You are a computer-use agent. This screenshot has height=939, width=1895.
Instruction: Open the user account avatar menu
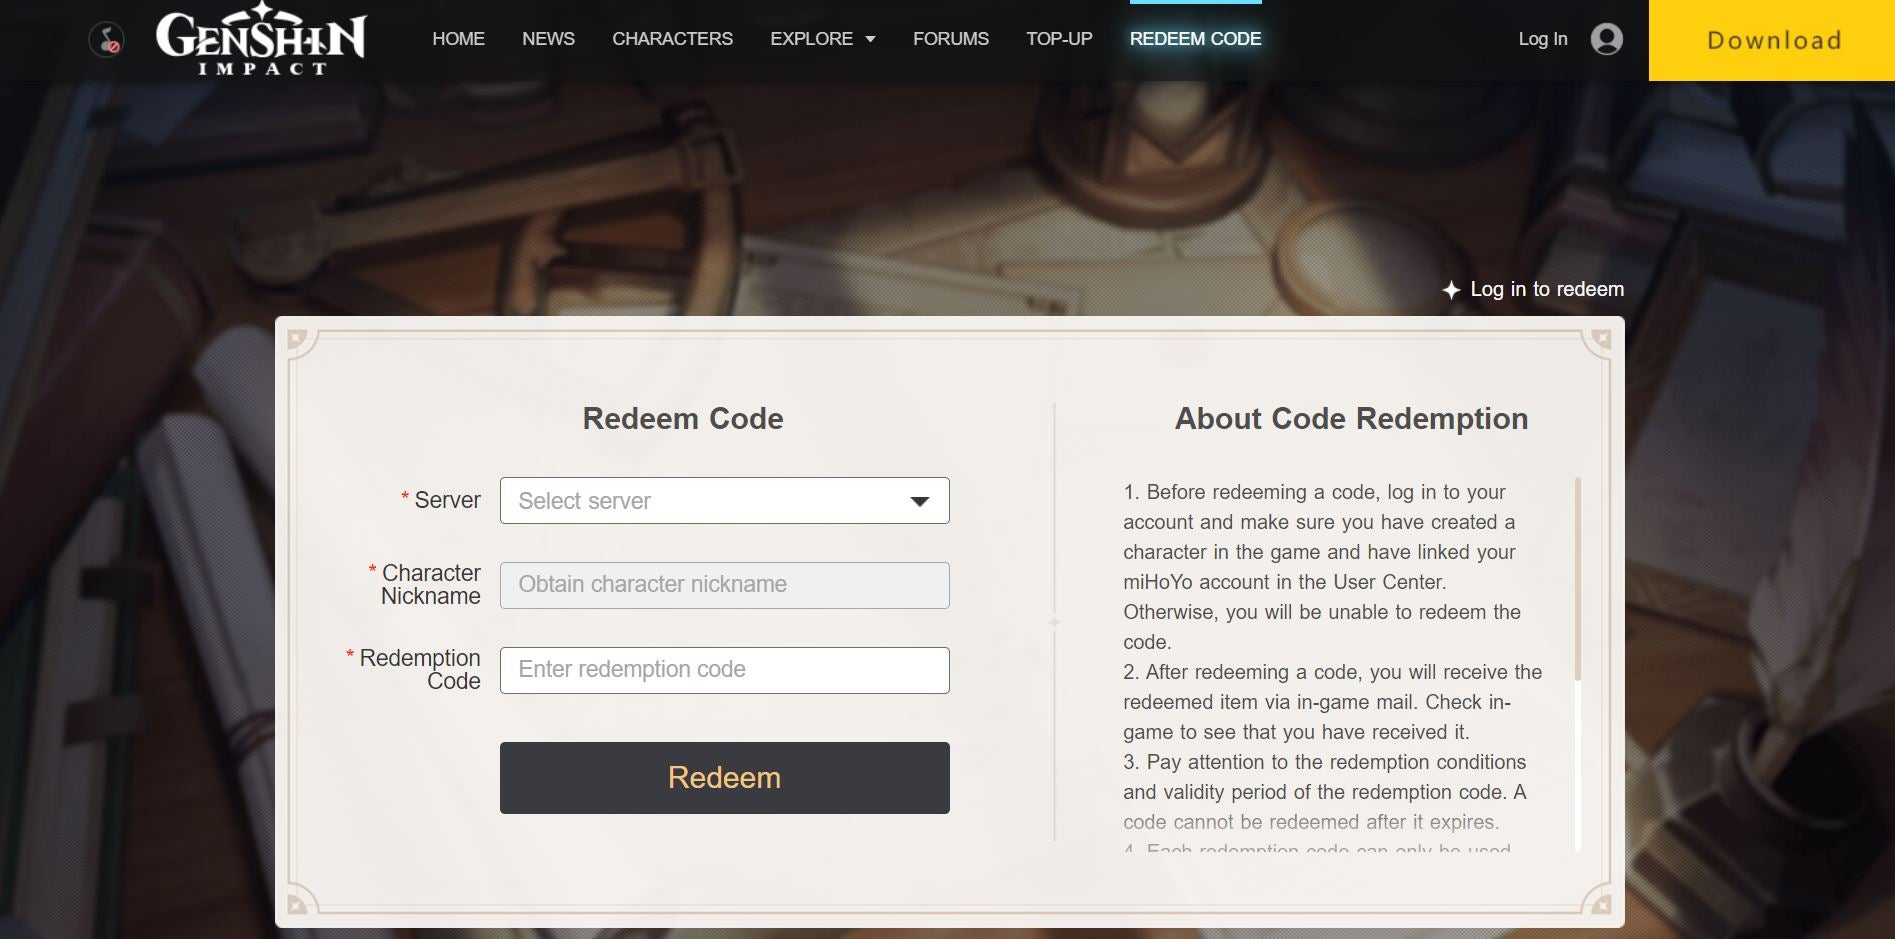[x=1606, y=39]
